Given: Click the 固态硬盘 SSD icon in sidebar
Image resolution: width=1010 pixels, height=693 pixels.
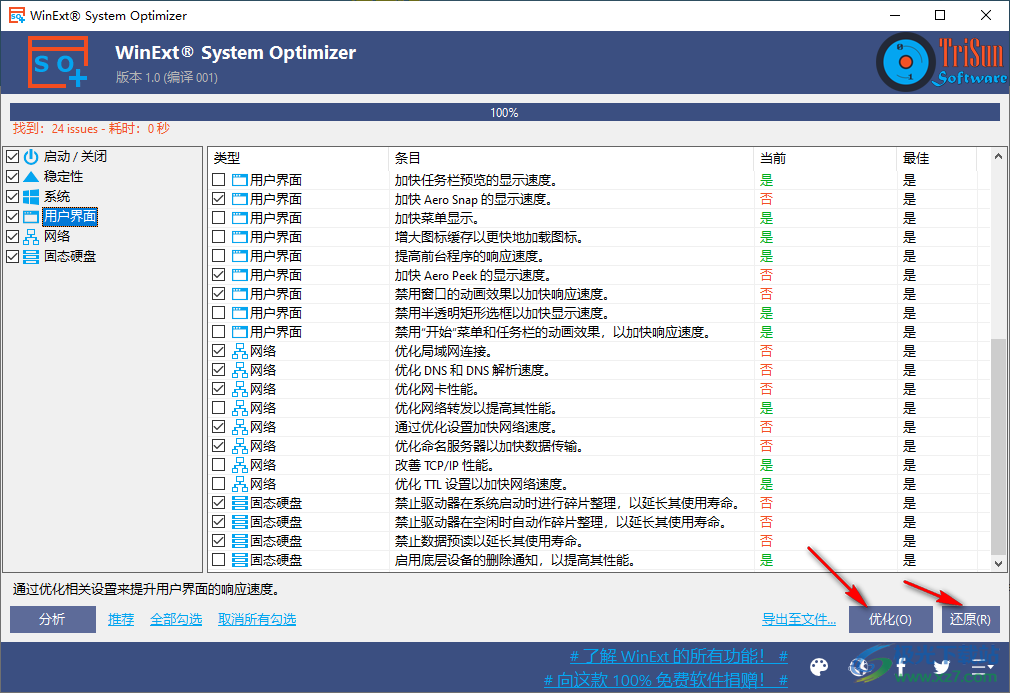Looking at the screenshot, I should 33,255.
